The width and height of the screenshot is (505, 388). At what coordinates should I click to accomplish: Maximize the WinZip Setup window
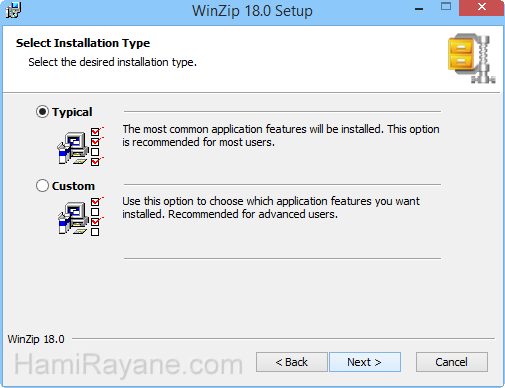tap(446, 7)
